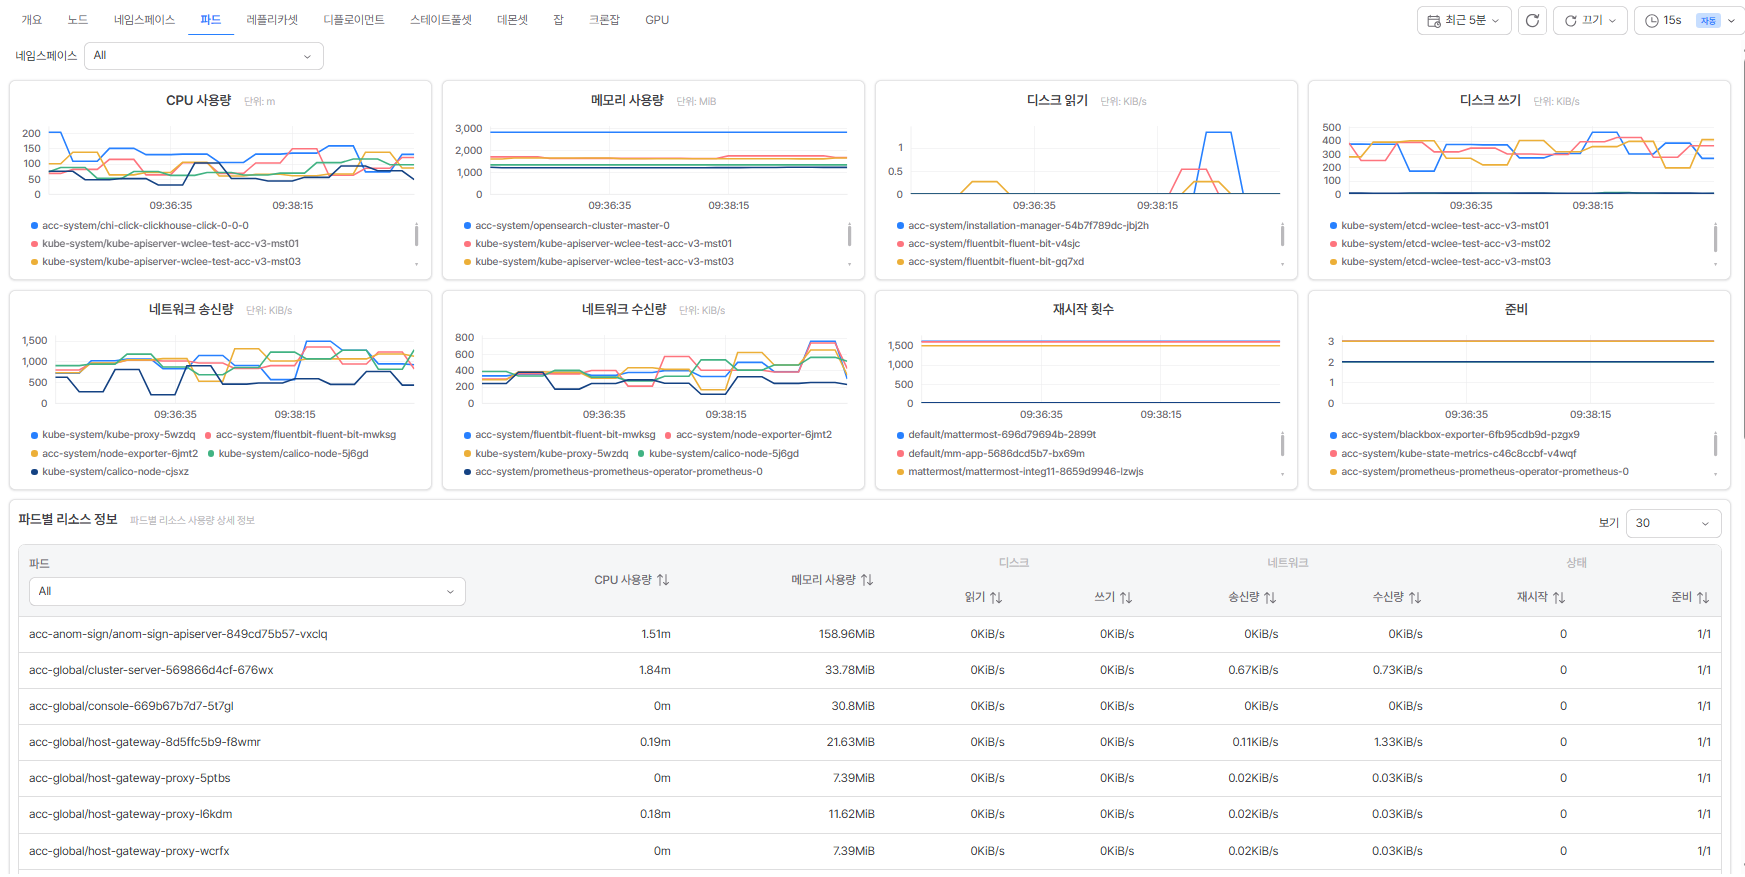Sort by 준비 column arrows

(x=1703, y=597)
